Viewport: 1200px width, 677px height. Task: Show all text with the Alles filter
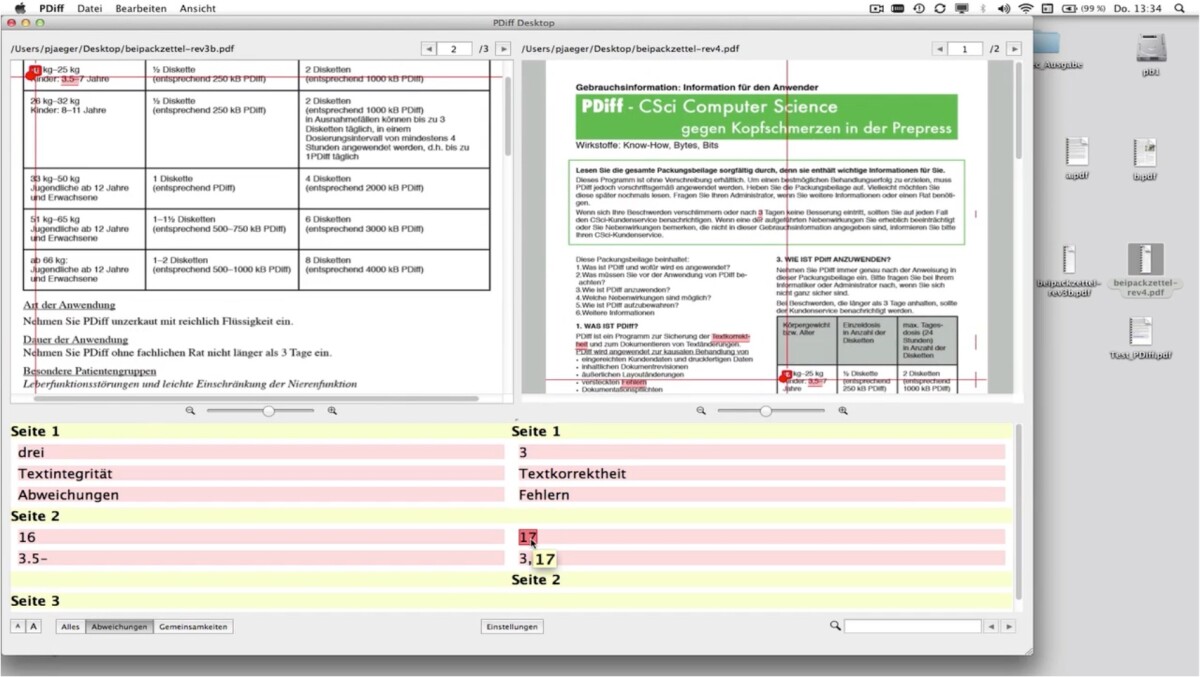70,627
